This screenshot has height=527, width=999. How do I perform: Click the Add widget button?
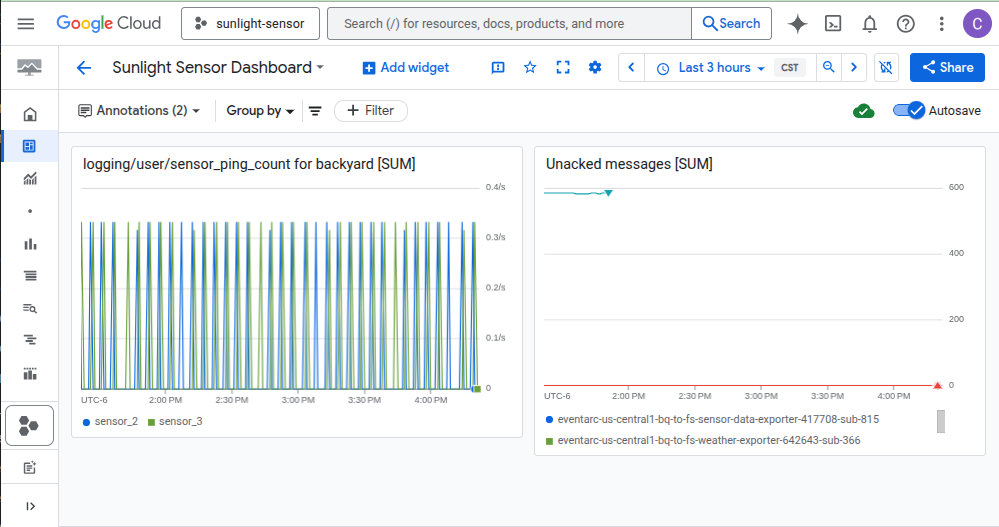tap(406, 68)
